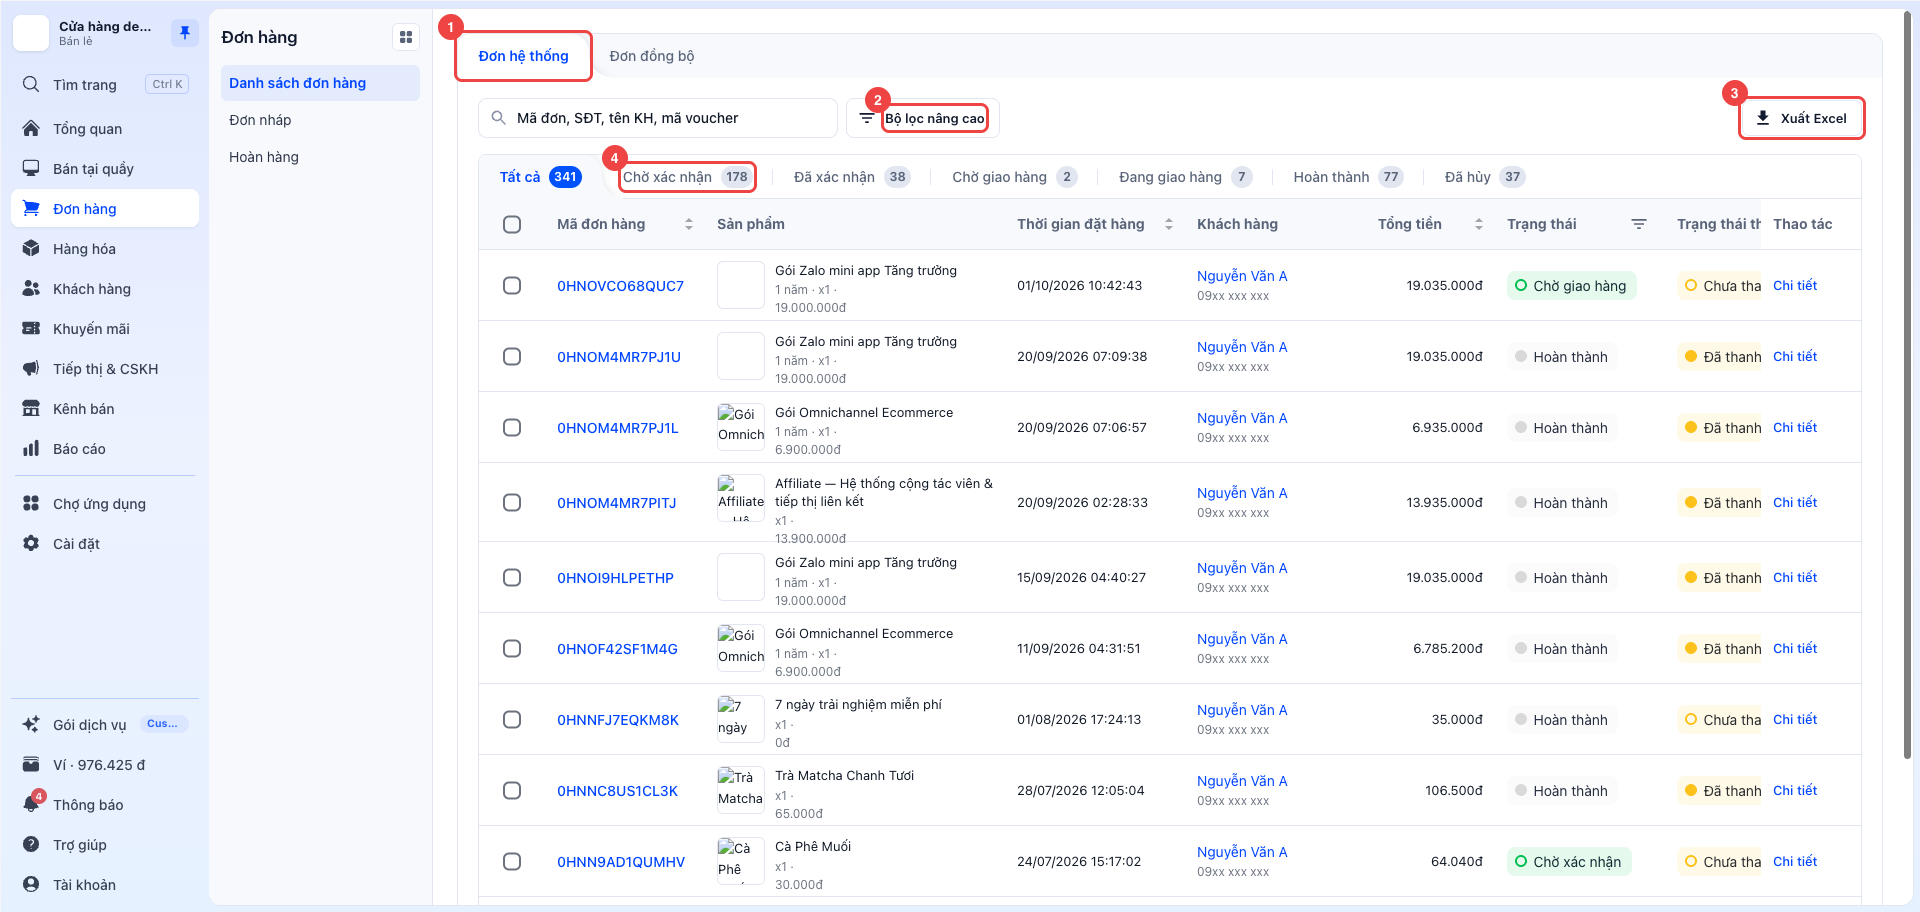Viewport: 1920px width, 912px height.
Task: Click the Thông báo bell icon
Action: click(x=31, y=805)
